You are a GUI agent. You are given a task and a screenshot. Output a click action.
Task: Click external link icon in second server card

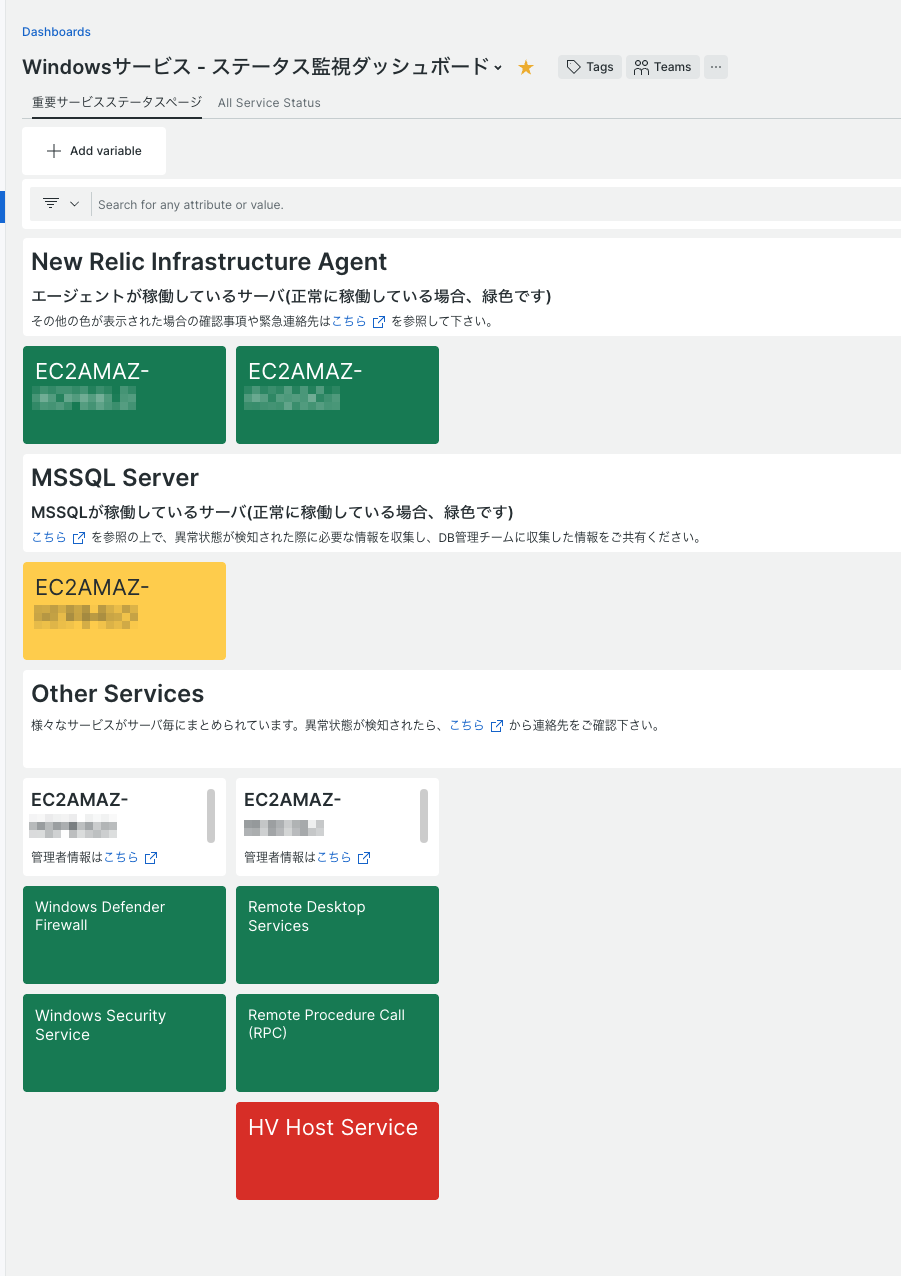click(x=364, y=858)
